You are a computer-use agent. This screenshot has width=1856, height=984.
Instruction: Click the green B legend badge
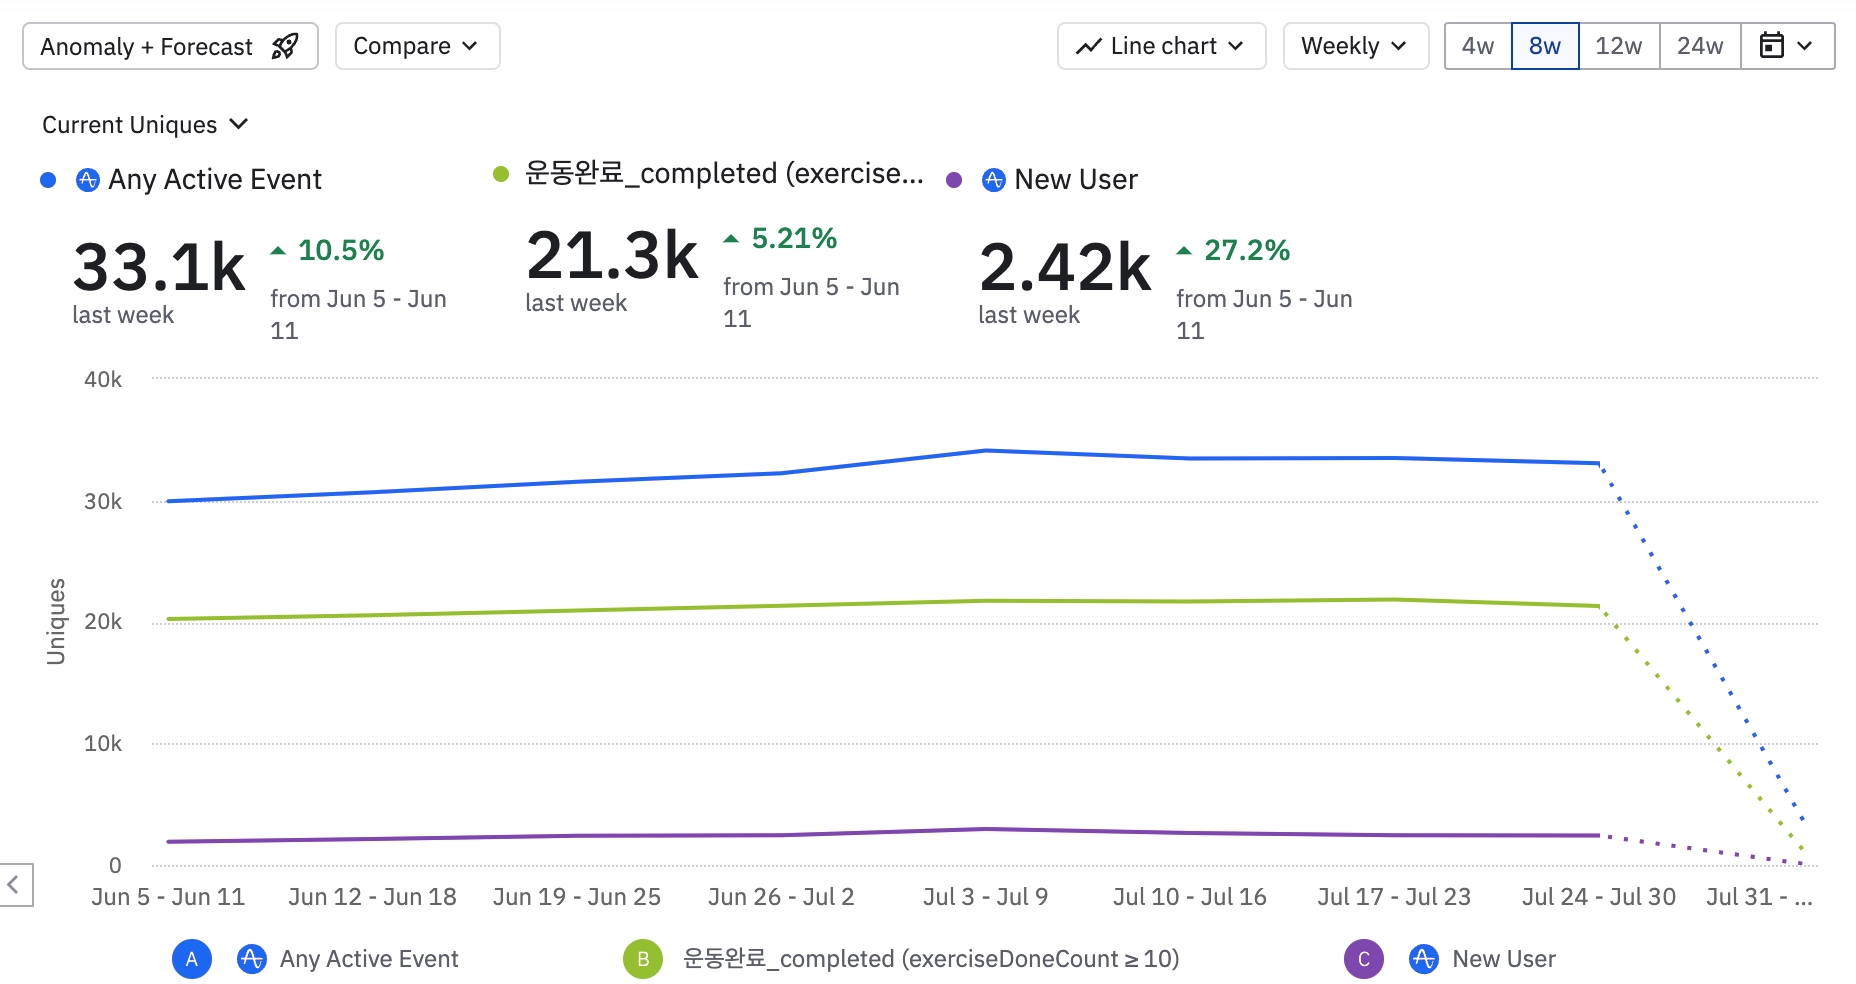[643, 959]
